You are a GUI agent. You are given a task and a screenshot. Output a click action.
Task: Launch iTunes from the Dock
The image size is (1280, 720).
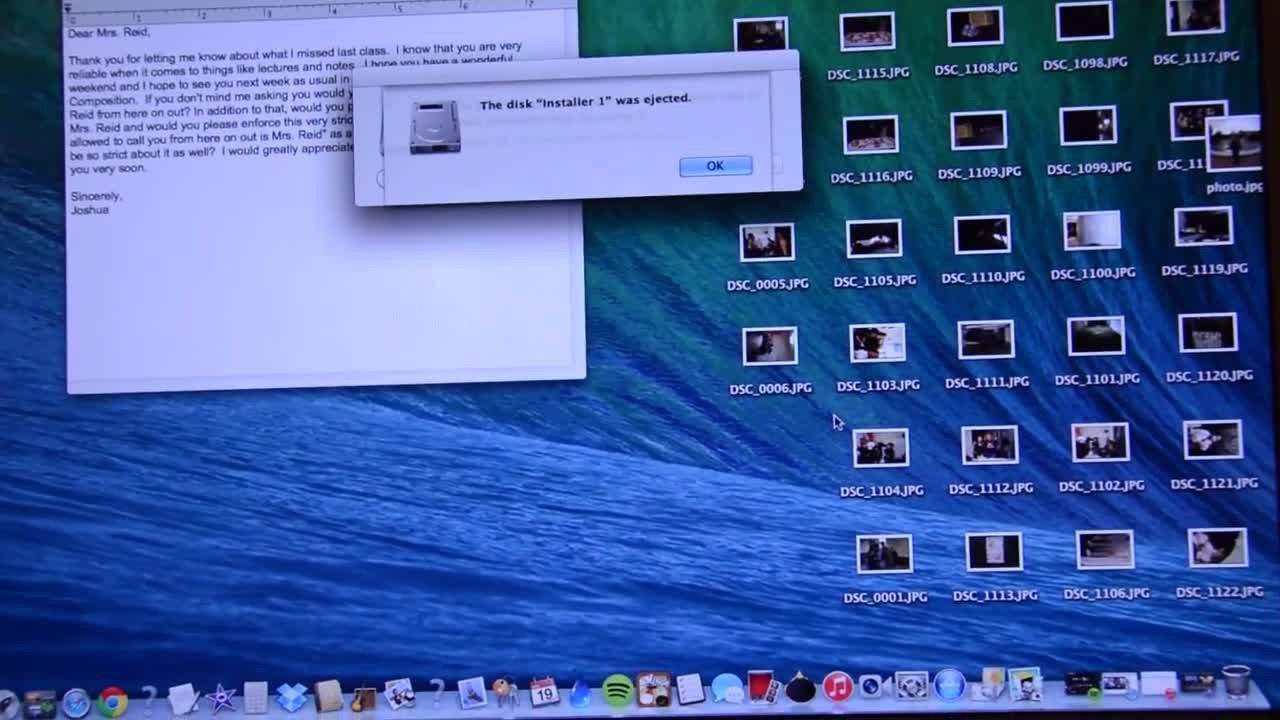[838, 686]
